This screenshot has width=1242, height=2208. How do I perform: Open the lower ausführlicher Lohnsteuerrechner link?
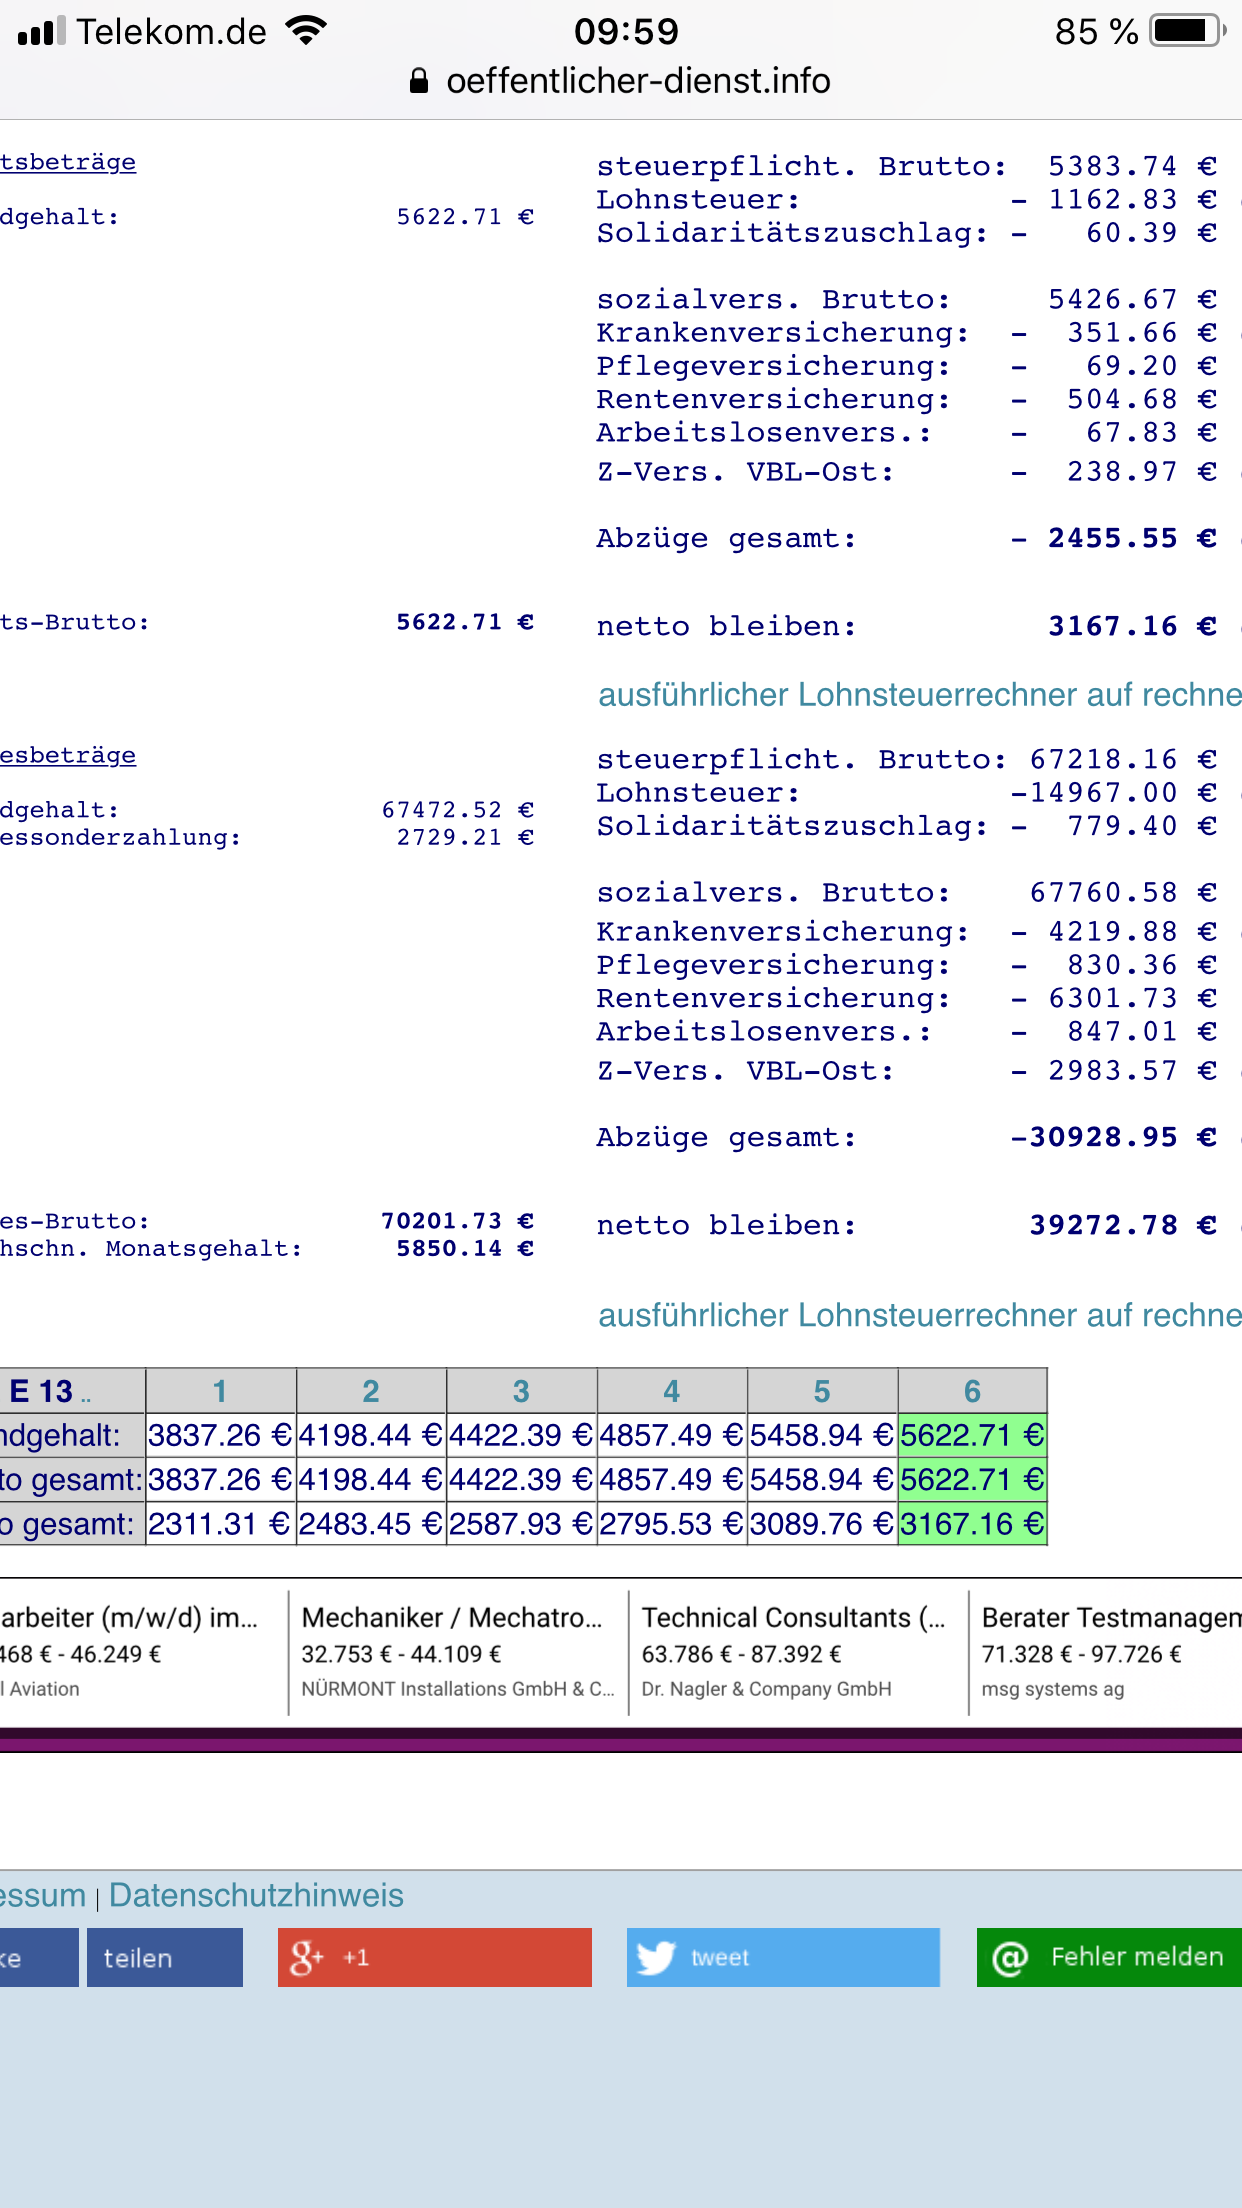[x=919, y=1315]
